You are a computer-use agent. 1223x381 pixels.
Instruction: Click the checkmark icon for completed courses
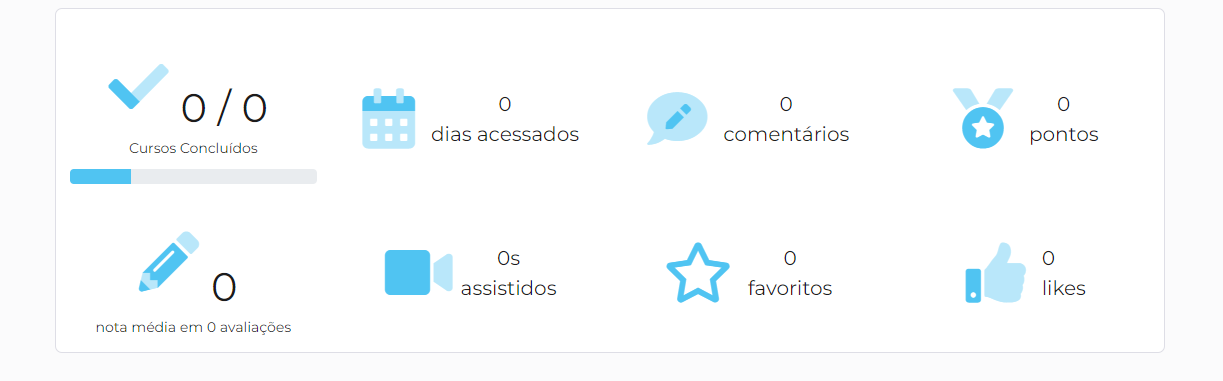(138, 87)
